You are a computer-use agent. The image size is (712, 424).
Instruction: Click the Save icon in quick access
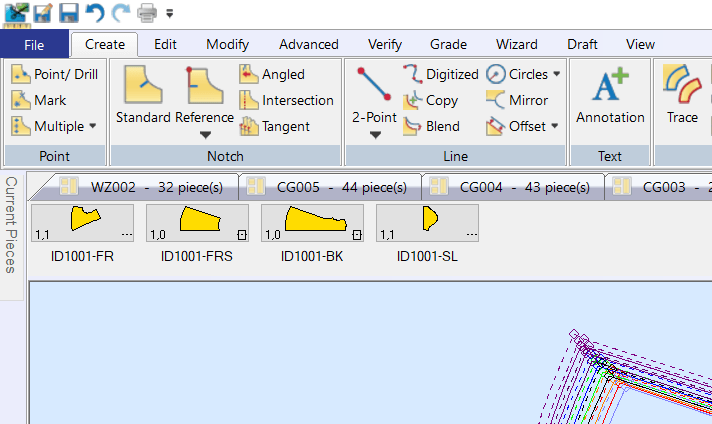click(69, 13)
